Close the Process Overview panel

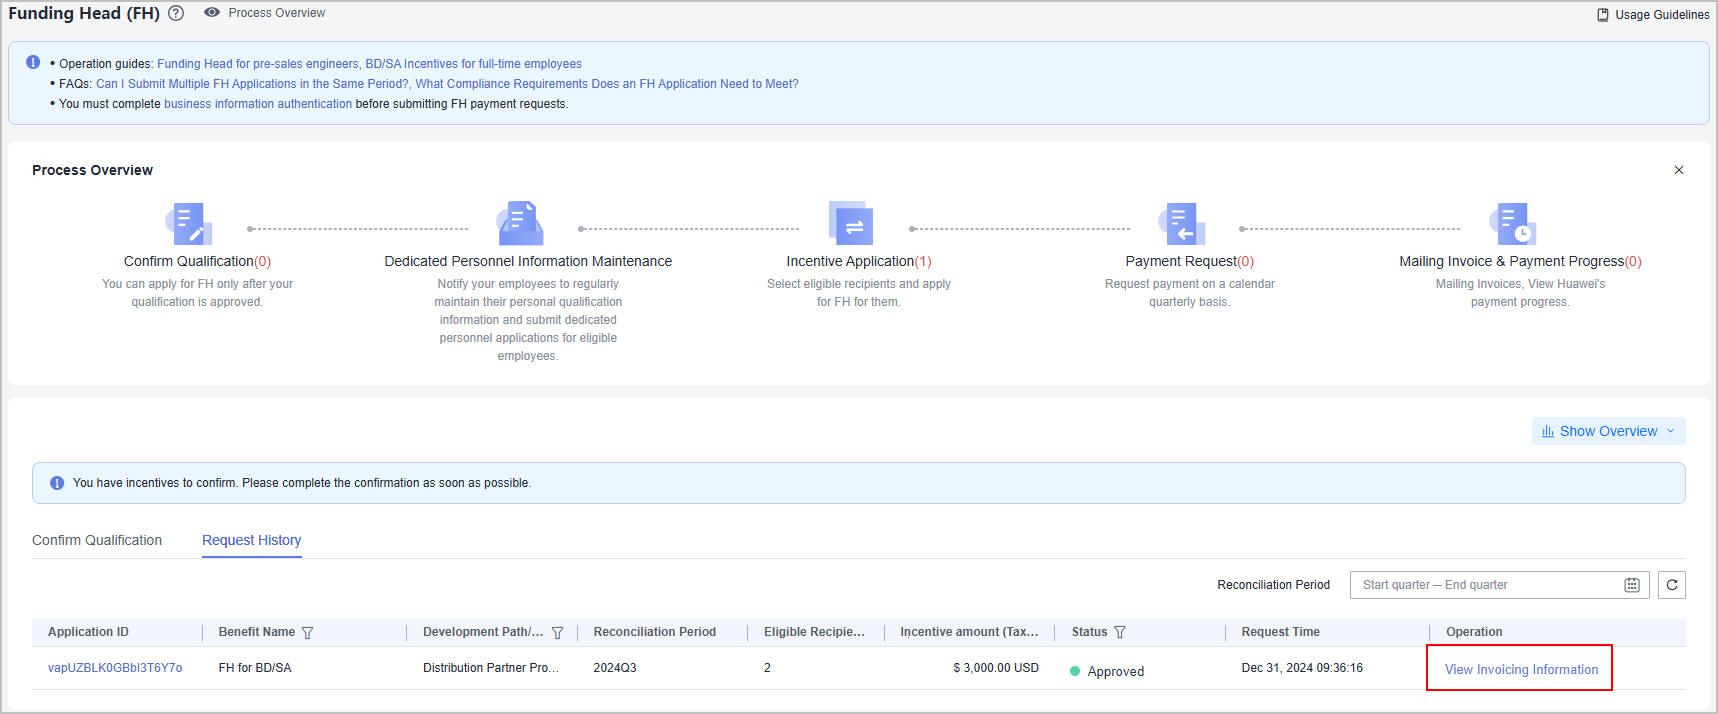tap(1678, 170)
